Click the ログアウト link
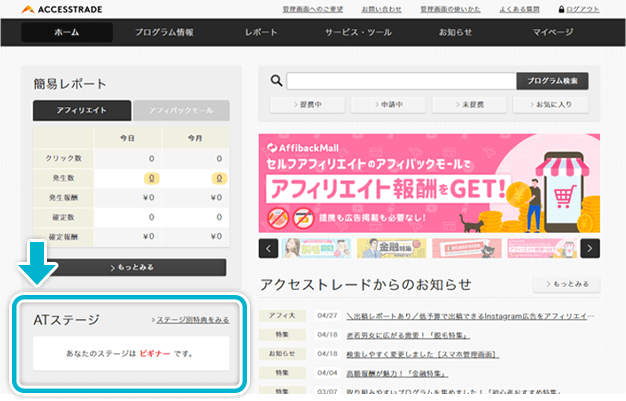The image size is (626, 401). 582,9
